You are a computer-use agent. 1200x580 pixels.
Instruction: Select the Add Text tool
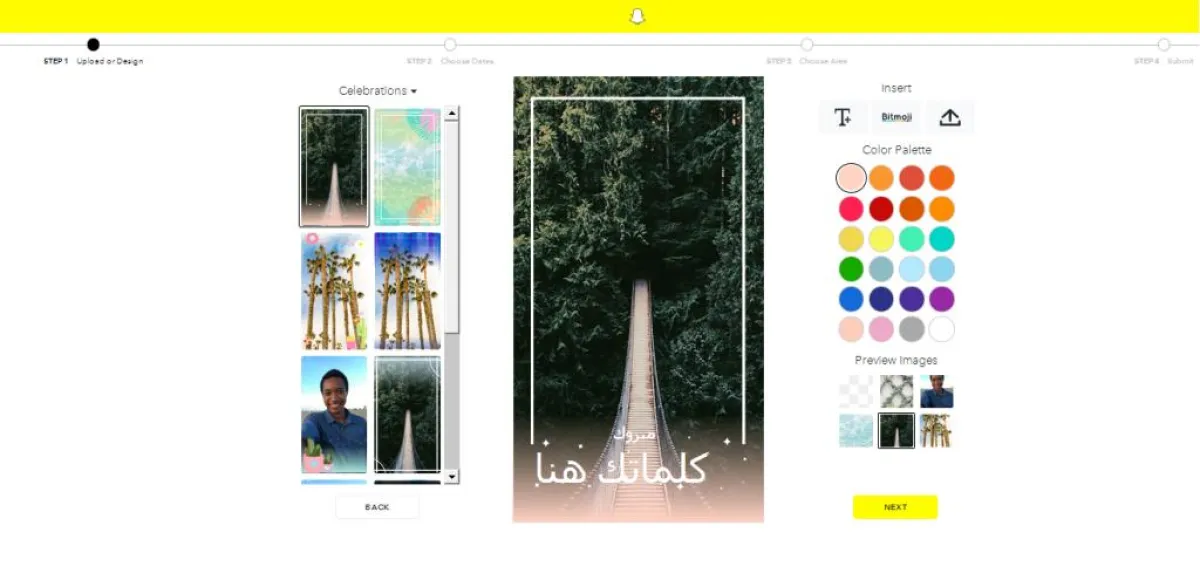coord(843,117)
